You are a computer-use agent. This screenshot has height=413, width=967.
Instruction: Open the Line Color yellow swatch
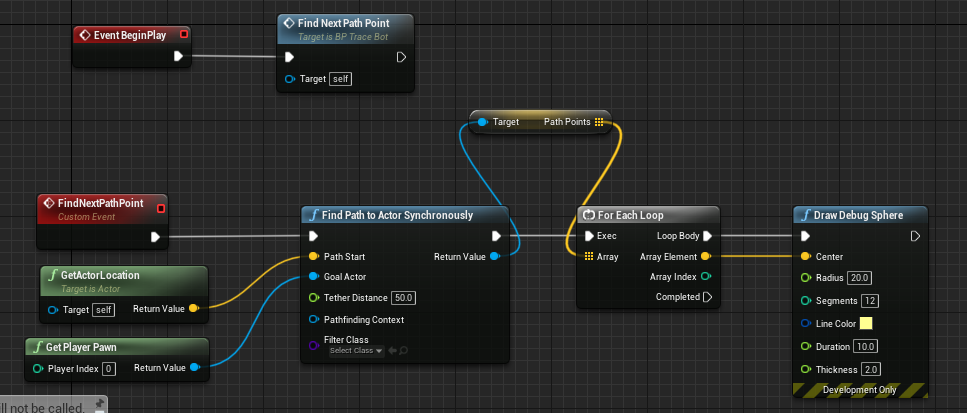(866, 324)
